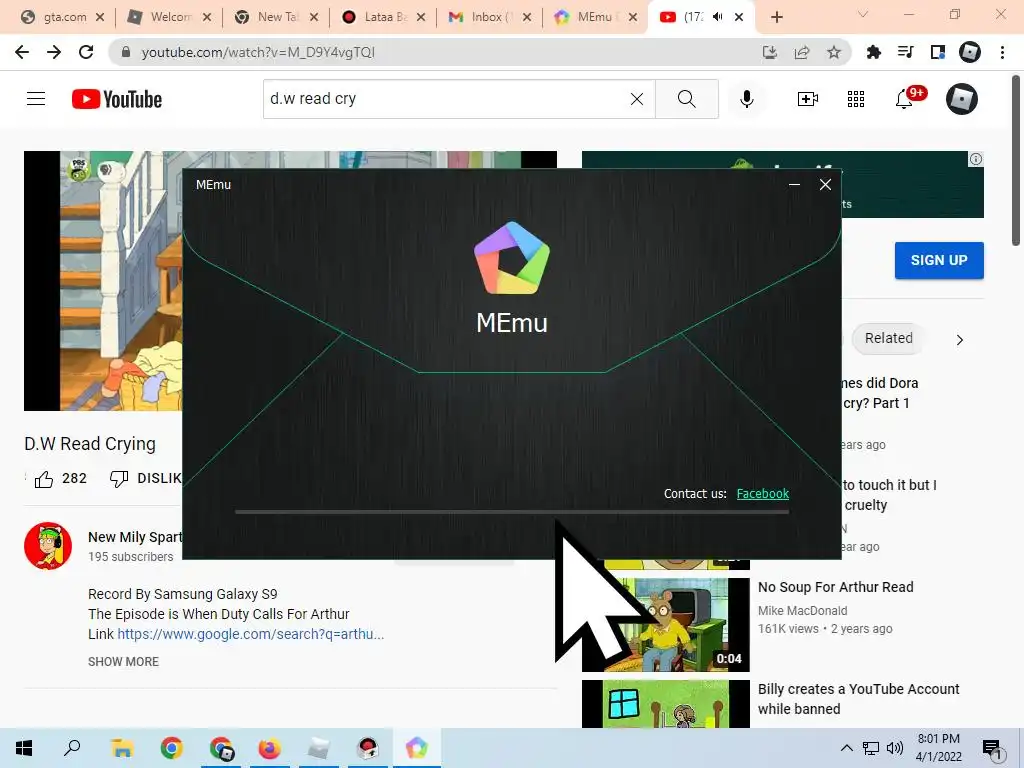Image resolution: width=1024 pixels, height=768 pixels.
Task: Switch to the Welcome tab
Action: click(168, 17)
